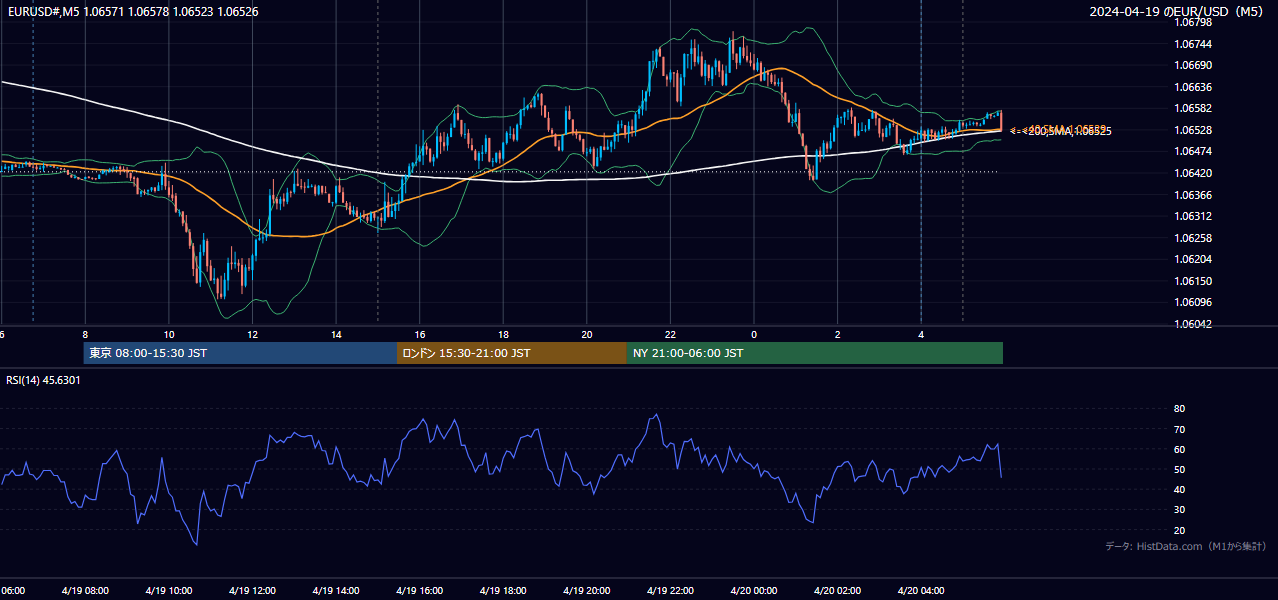The height and width of the screenshot is (600, 1278).
Task: Click price axis label 1.06150
Action: click(x=1193, y=281)
